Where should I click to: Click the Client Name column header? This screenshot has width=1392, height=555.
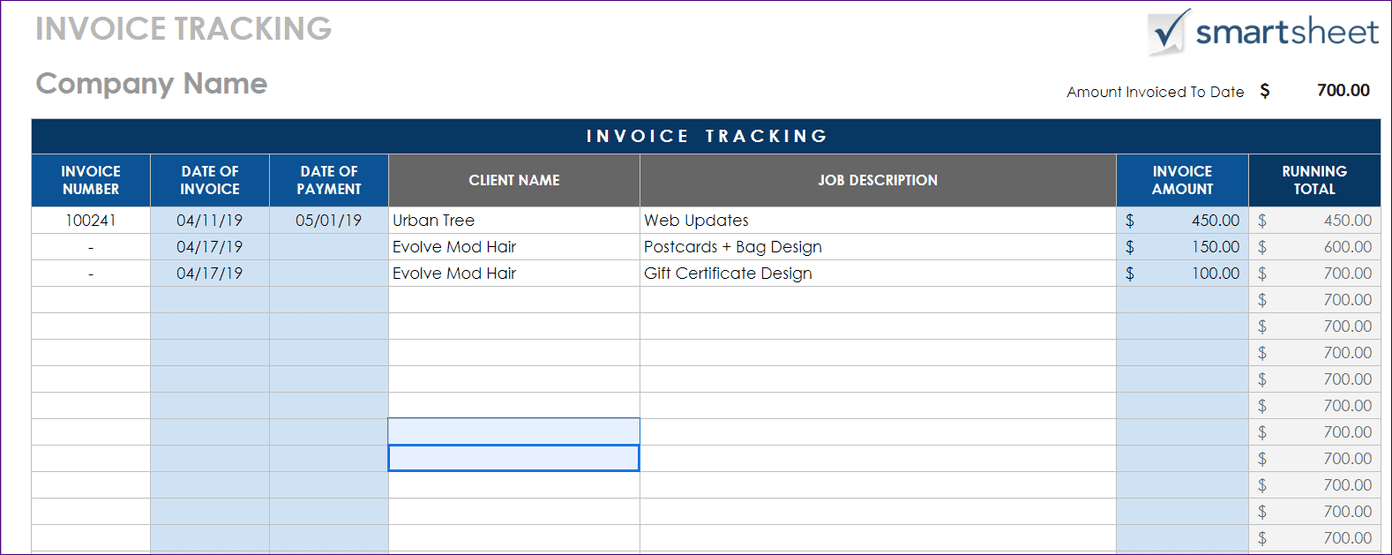pyautogui.click(x=514, y=180)
